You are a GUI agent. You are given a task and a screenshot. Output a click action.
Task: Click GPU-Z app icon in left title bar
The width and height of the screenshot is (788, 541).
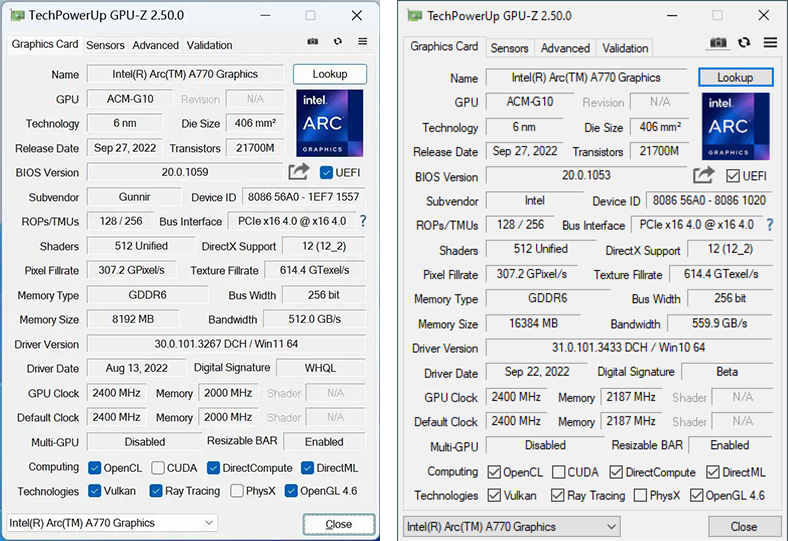click(x=18, y=16)
